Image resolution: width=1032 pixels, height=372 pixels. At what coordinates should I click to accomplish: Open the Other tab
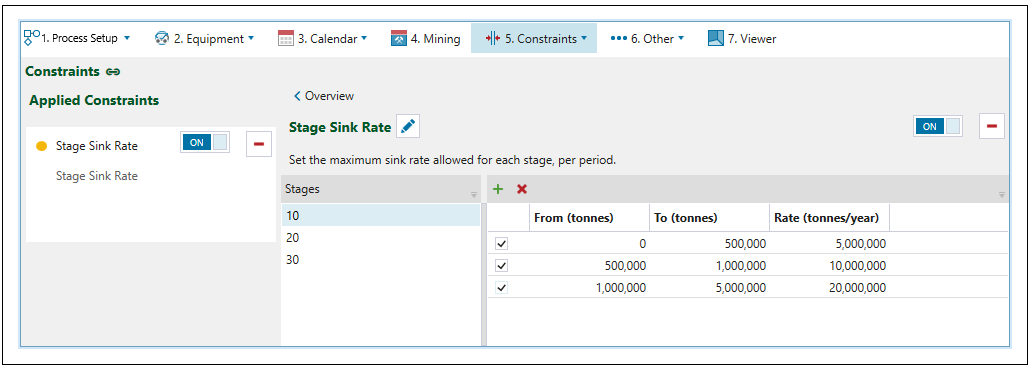[647, 39]
